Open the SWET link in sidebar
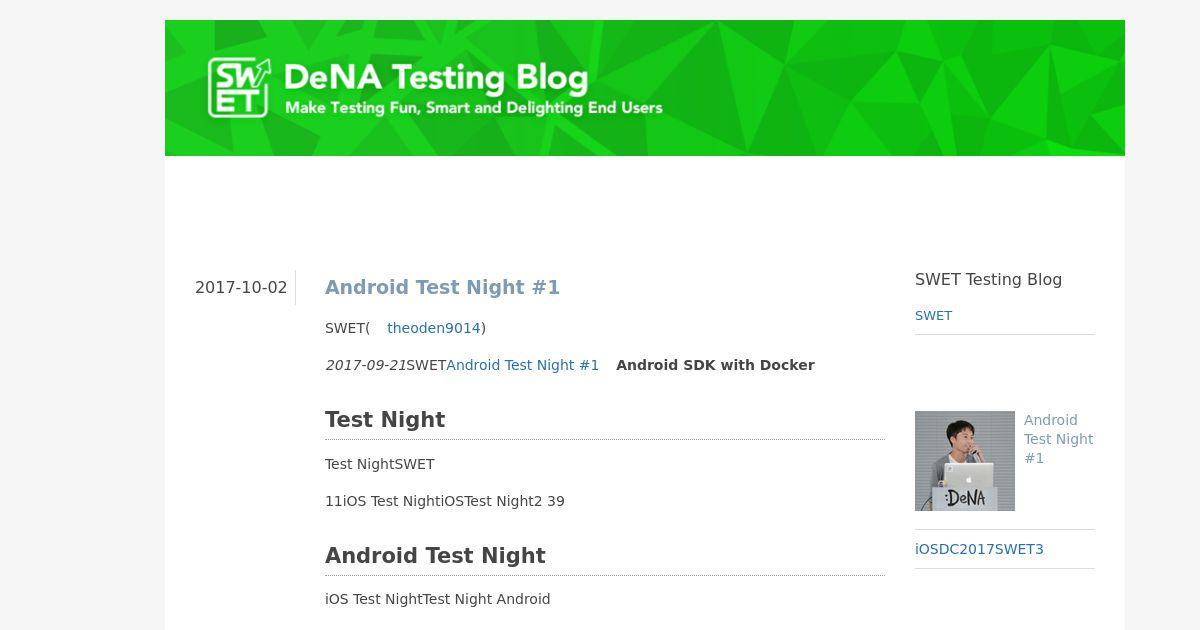 pos(933,315)
